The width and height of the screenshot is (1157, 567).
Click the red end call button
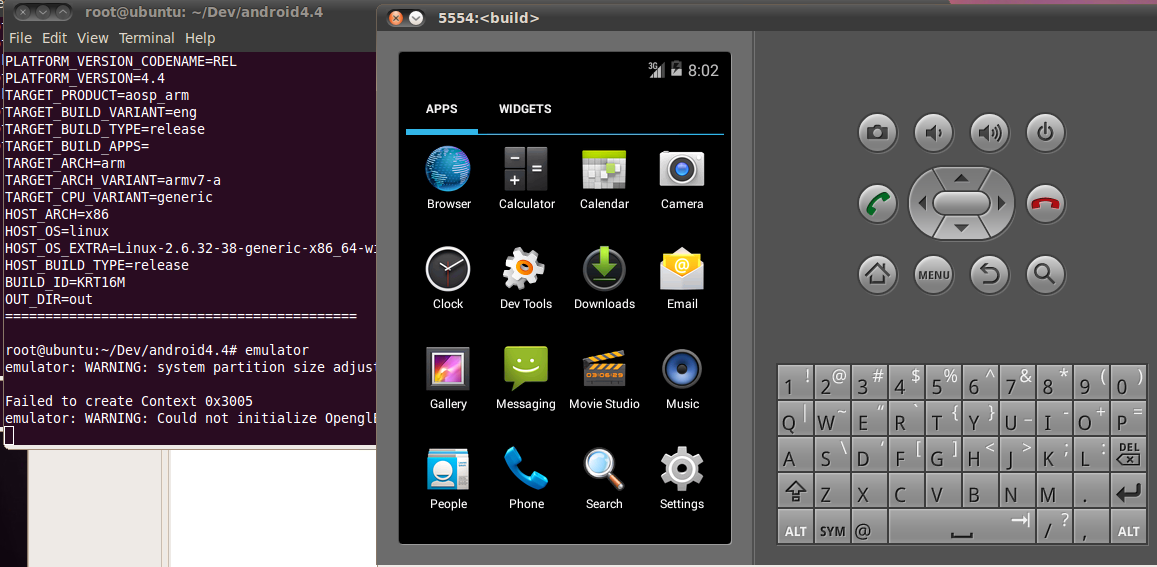tap(1046, 204)
